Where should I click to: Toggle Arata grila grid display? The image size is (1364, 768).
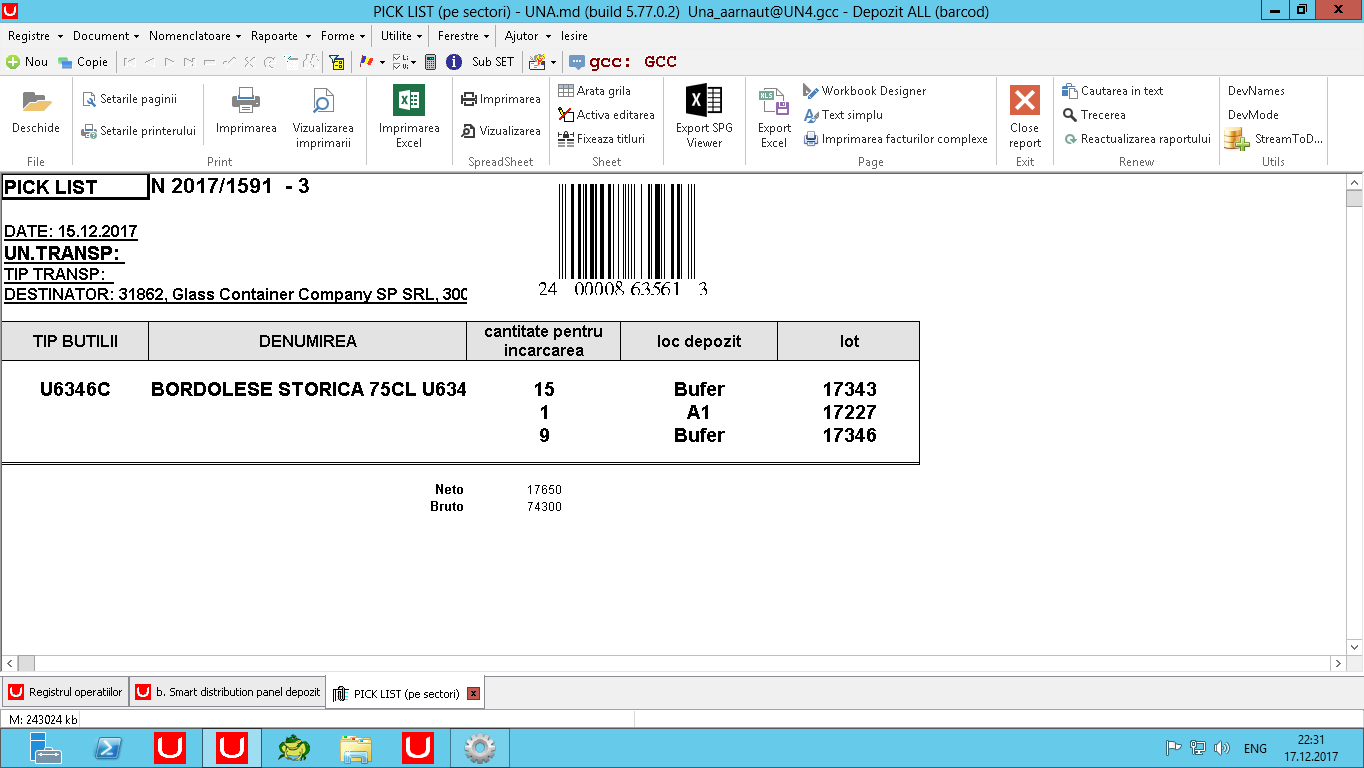[595, 91]
